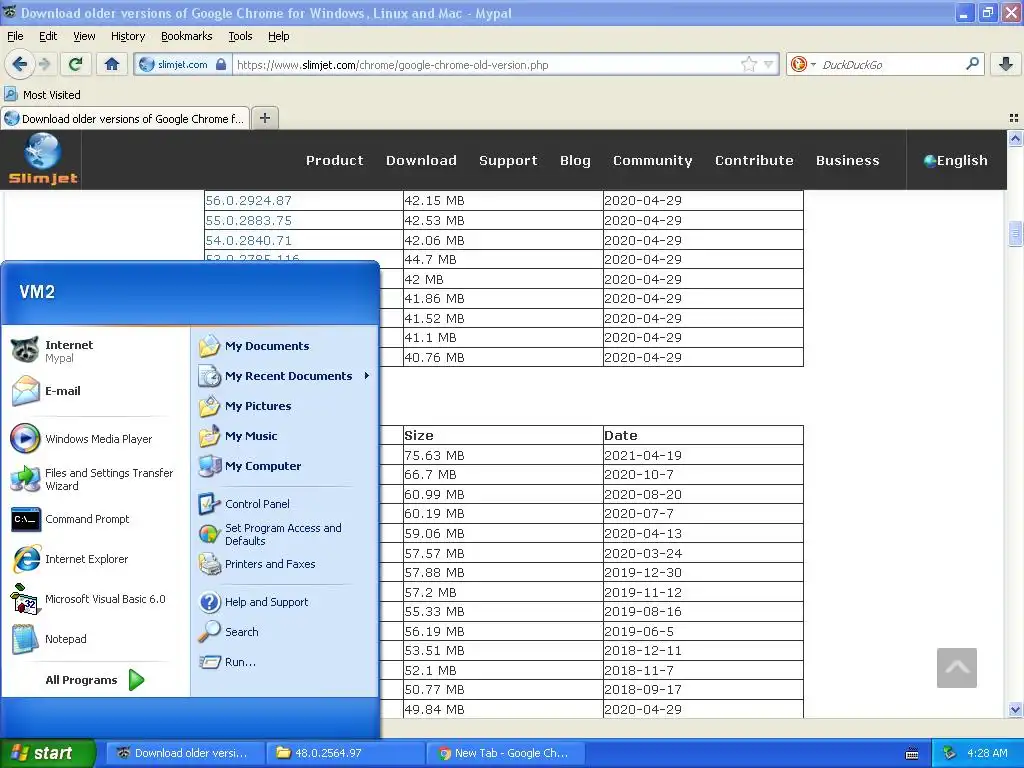Open Set Program Access and Defaults
This screenshot has width=1024, height=768.
click(x=284, y=534)
